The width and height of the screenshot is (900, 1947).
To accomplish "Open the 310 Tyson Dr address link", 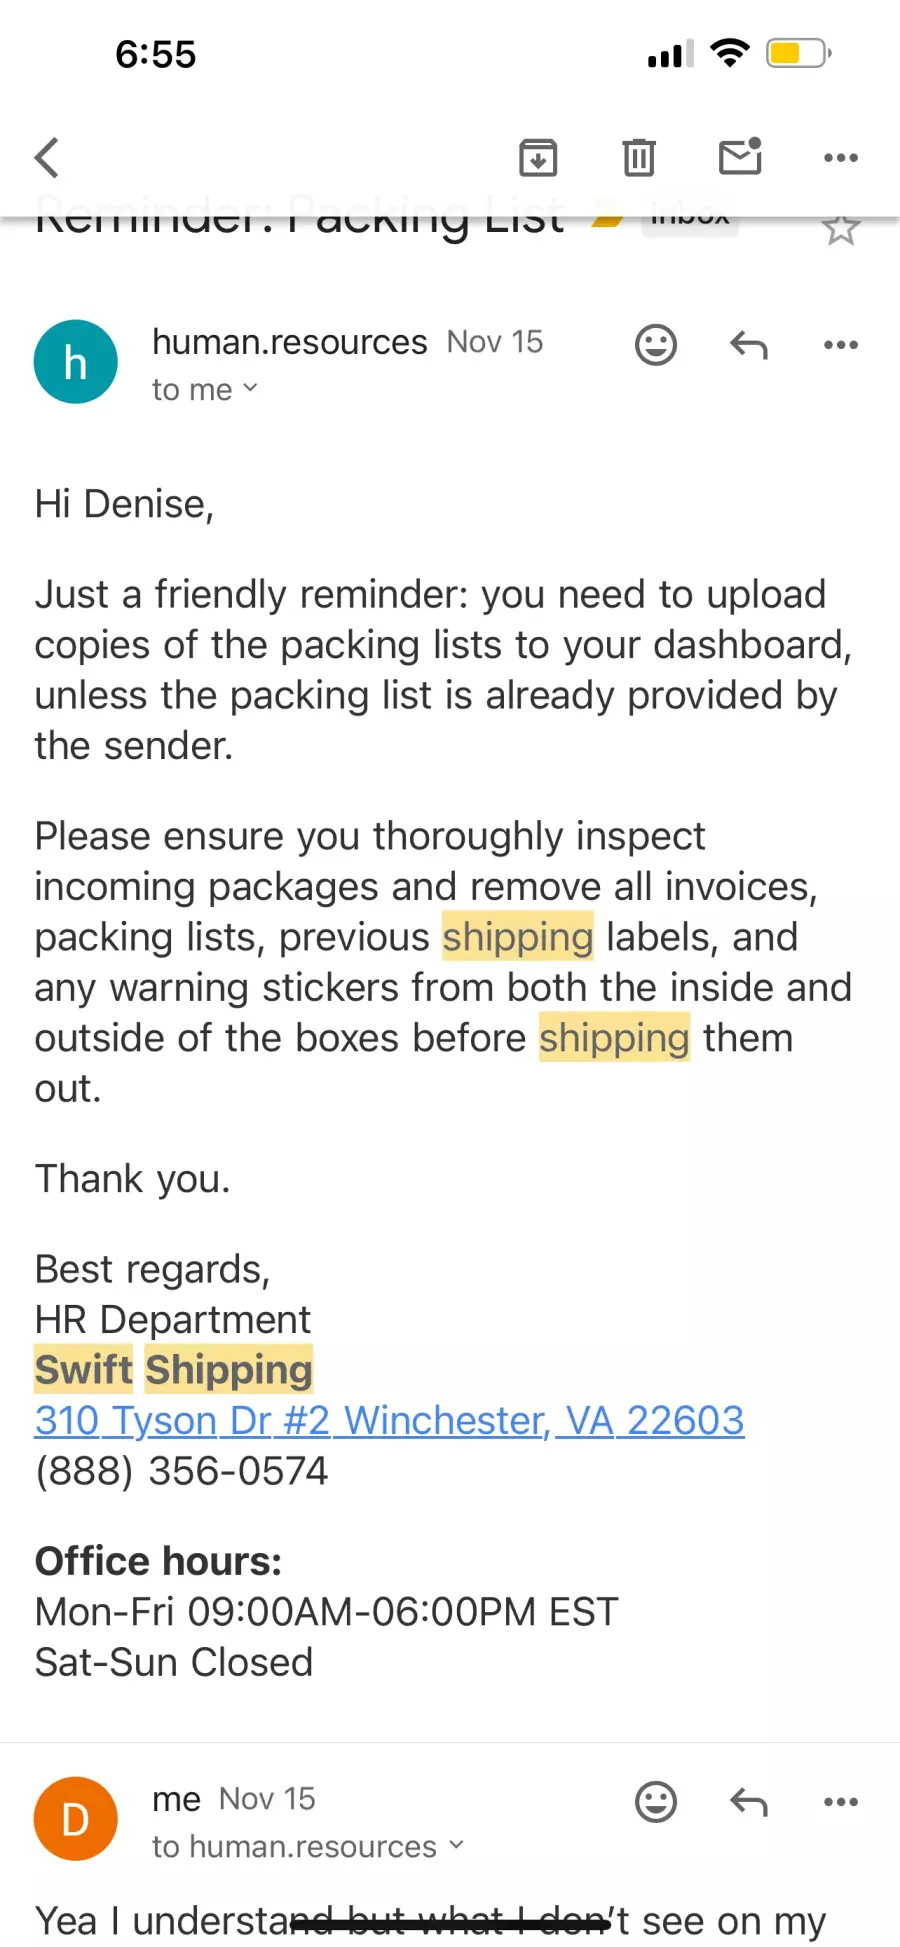I will (389, 1420).
